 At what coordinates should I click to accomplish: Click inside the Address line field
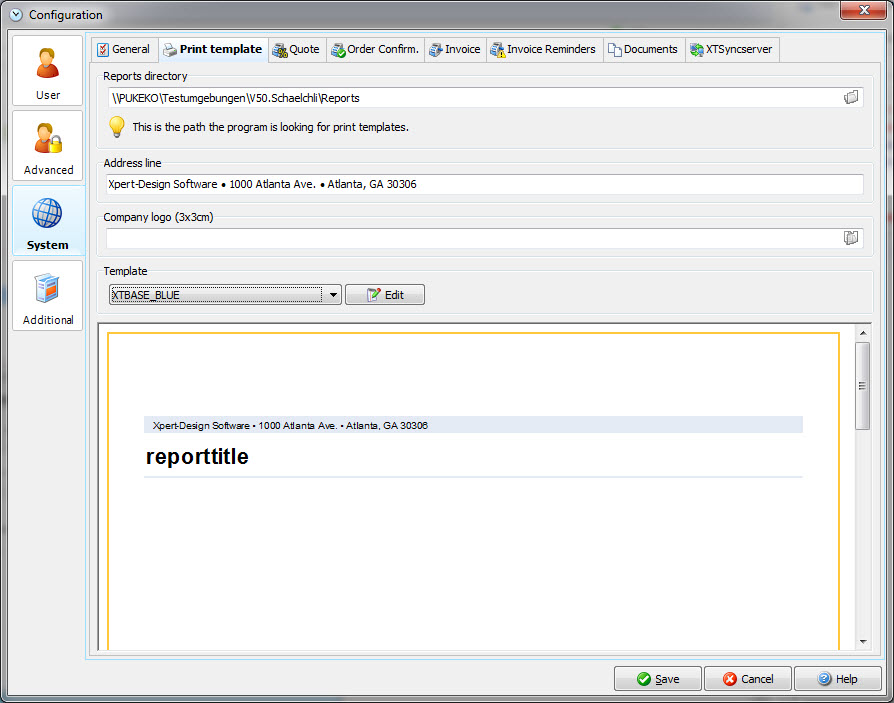400,184
